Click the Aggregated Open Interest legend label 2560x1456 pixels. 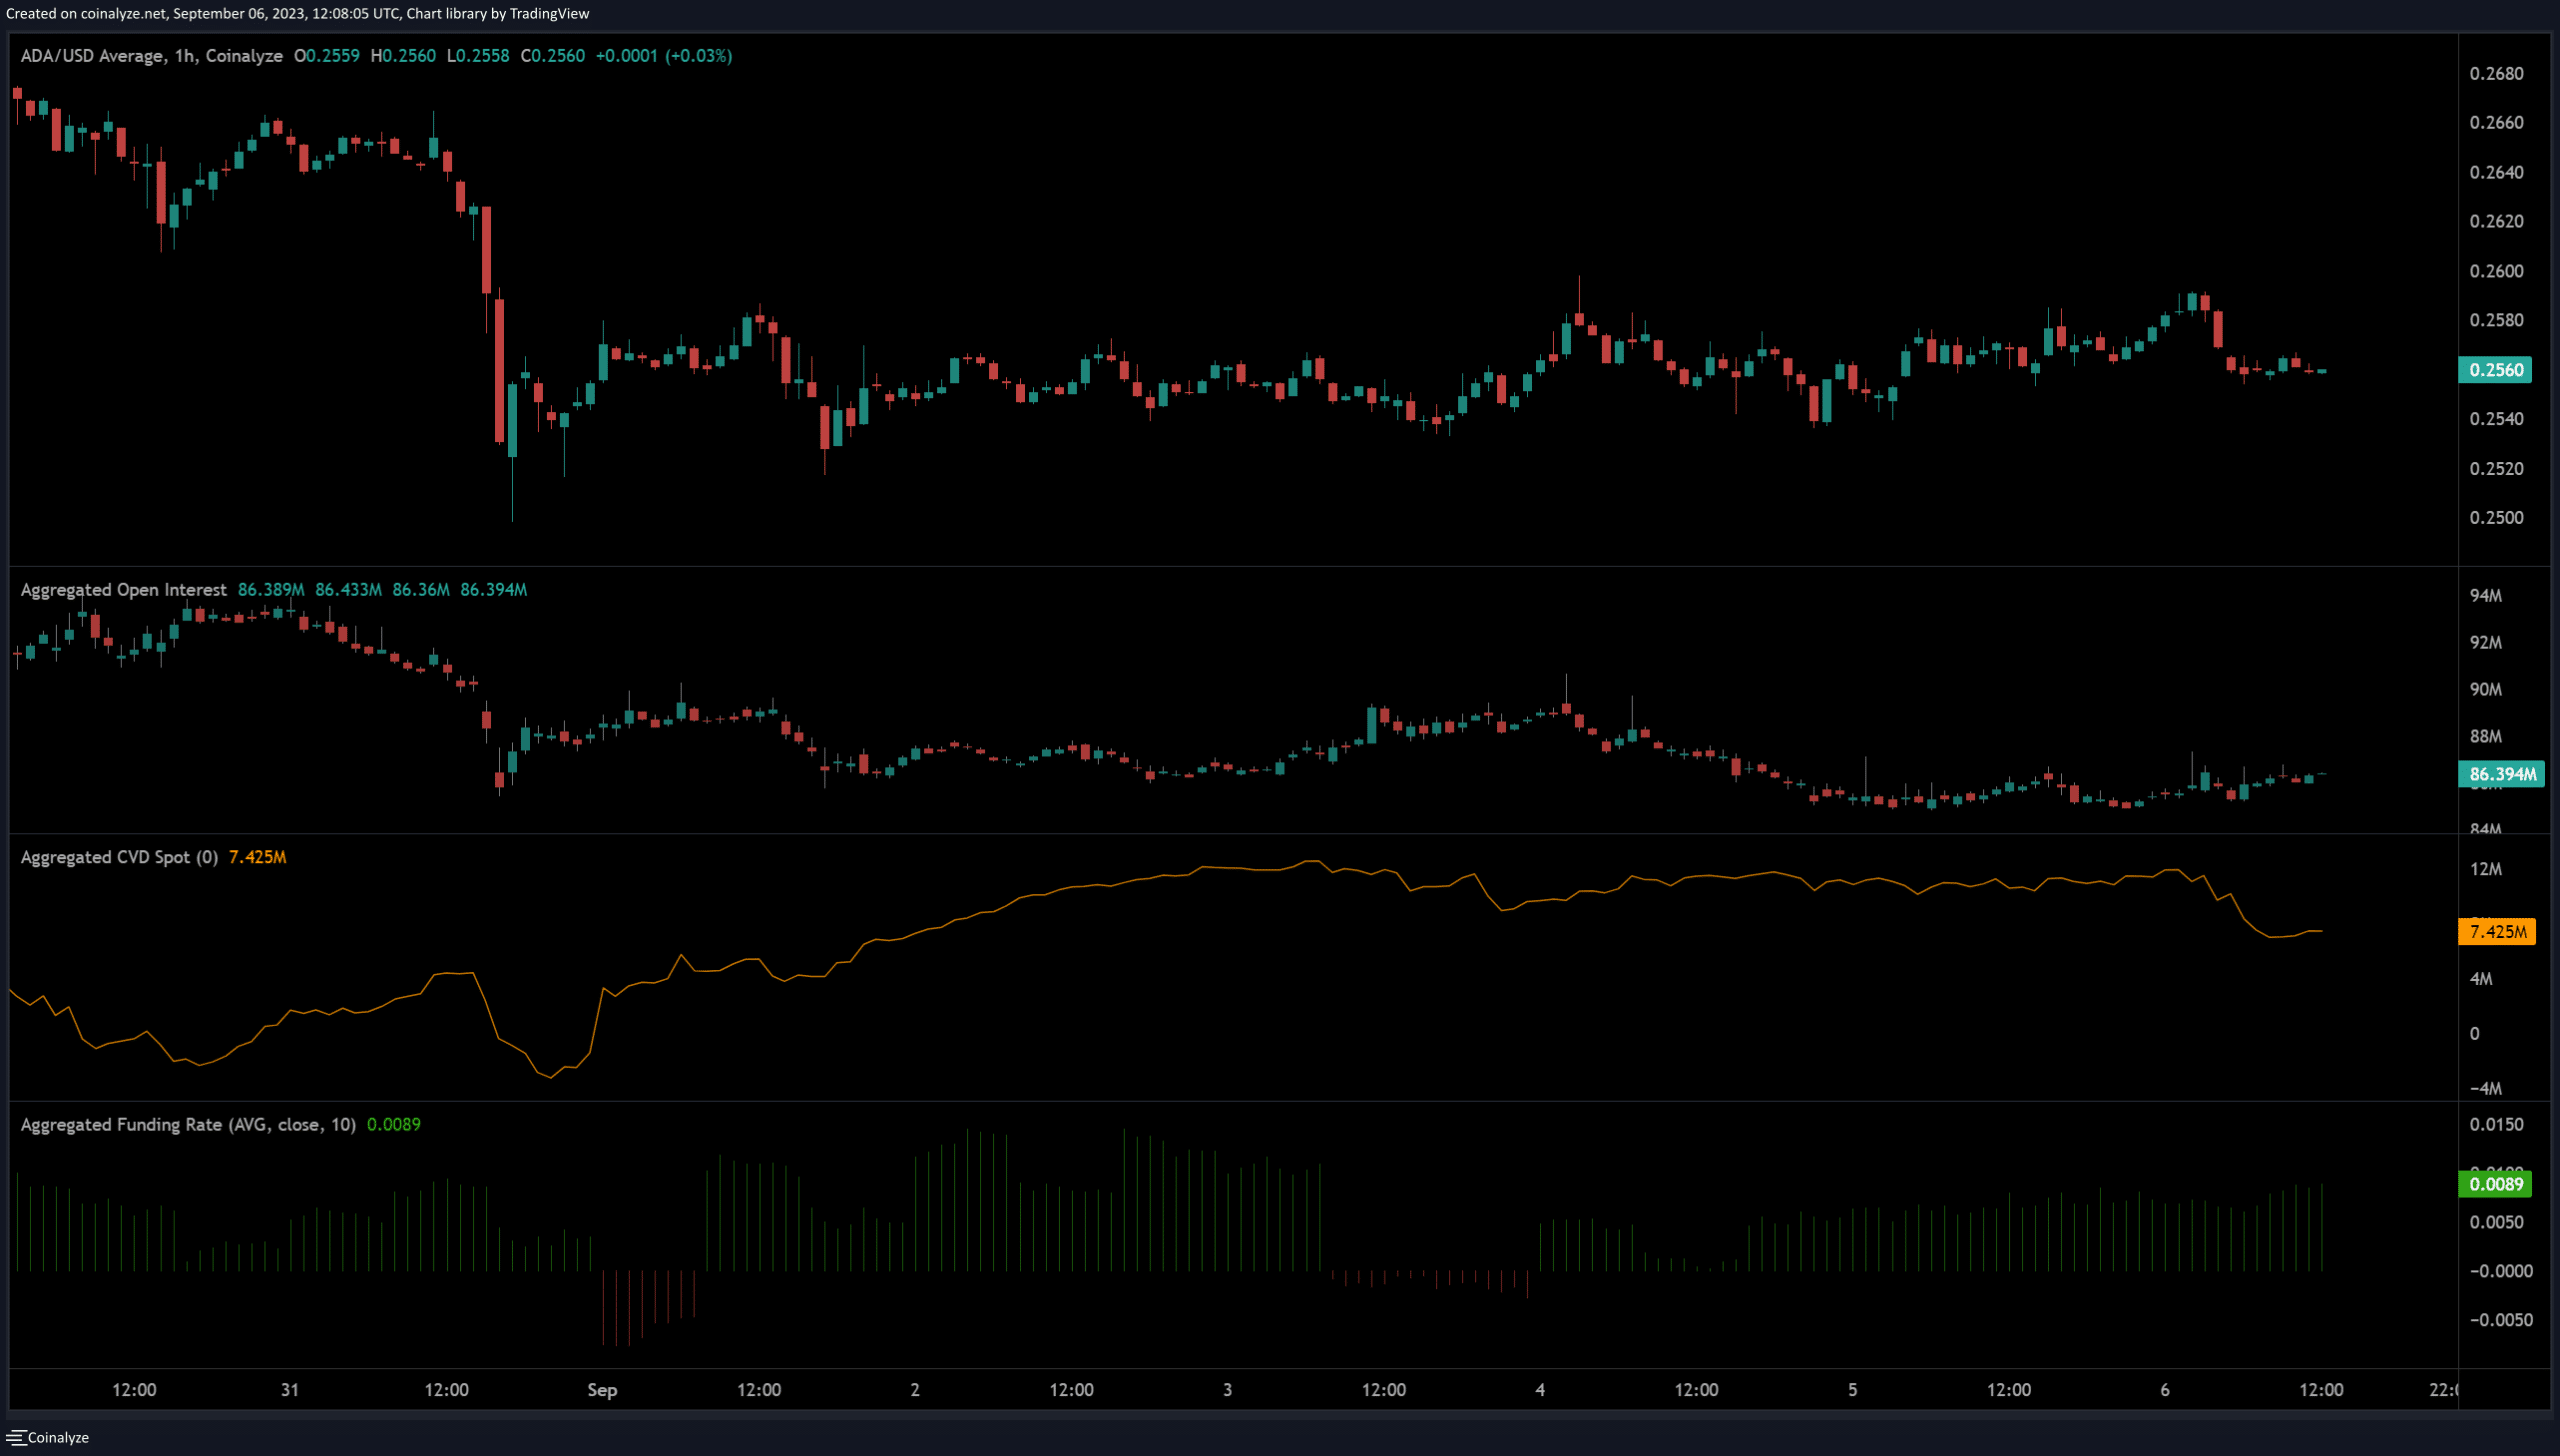point(124,590)
